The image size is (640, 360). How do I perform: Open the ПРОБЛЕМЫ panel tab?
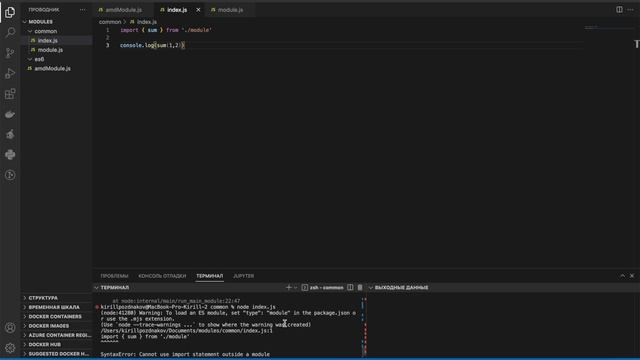(114, 276)
